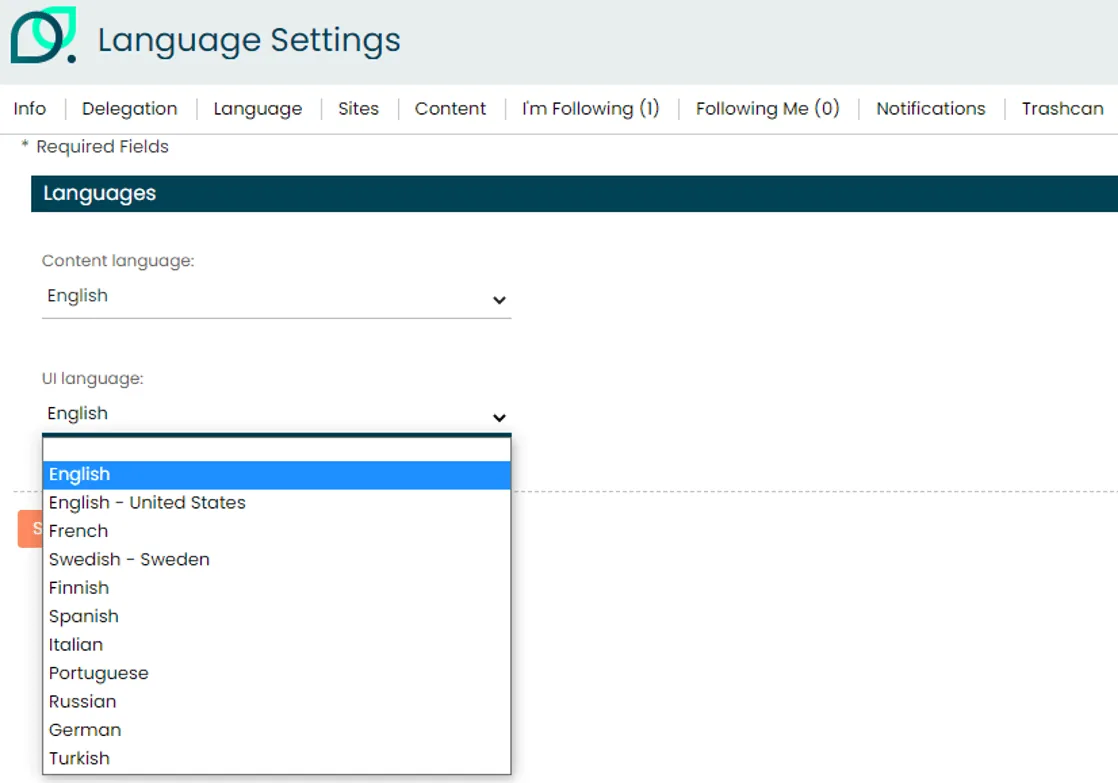Select French from the list

click(277, 531)
